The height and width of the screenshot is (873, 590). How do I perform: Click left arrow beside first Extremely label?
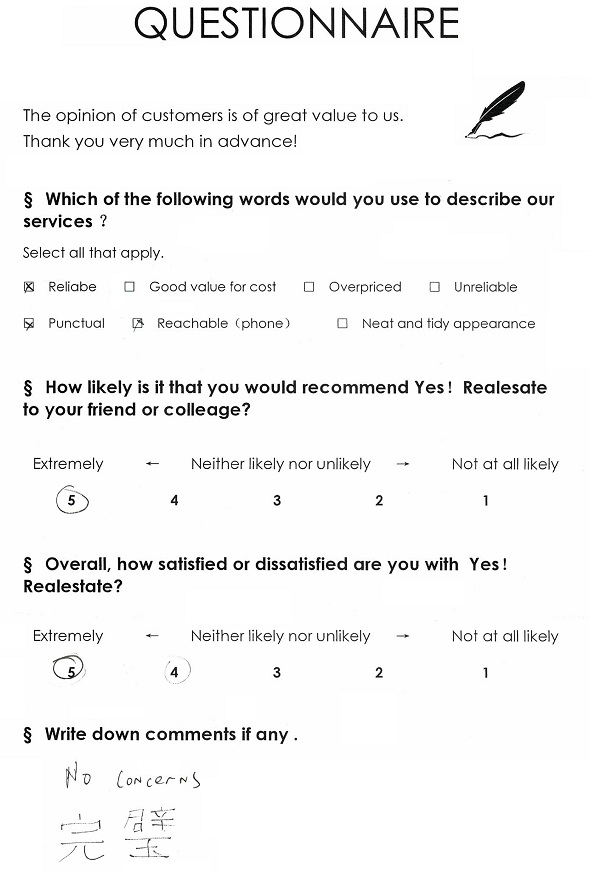[152, 464]
